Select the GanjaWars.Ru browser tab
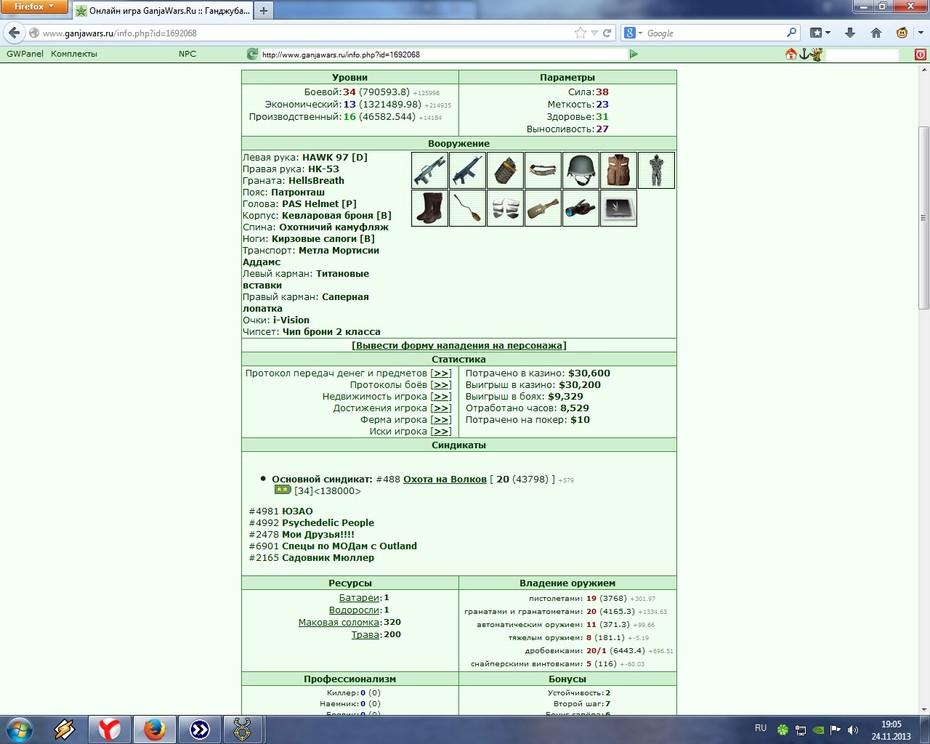This screenshot has width=930, height=744. 163,11
